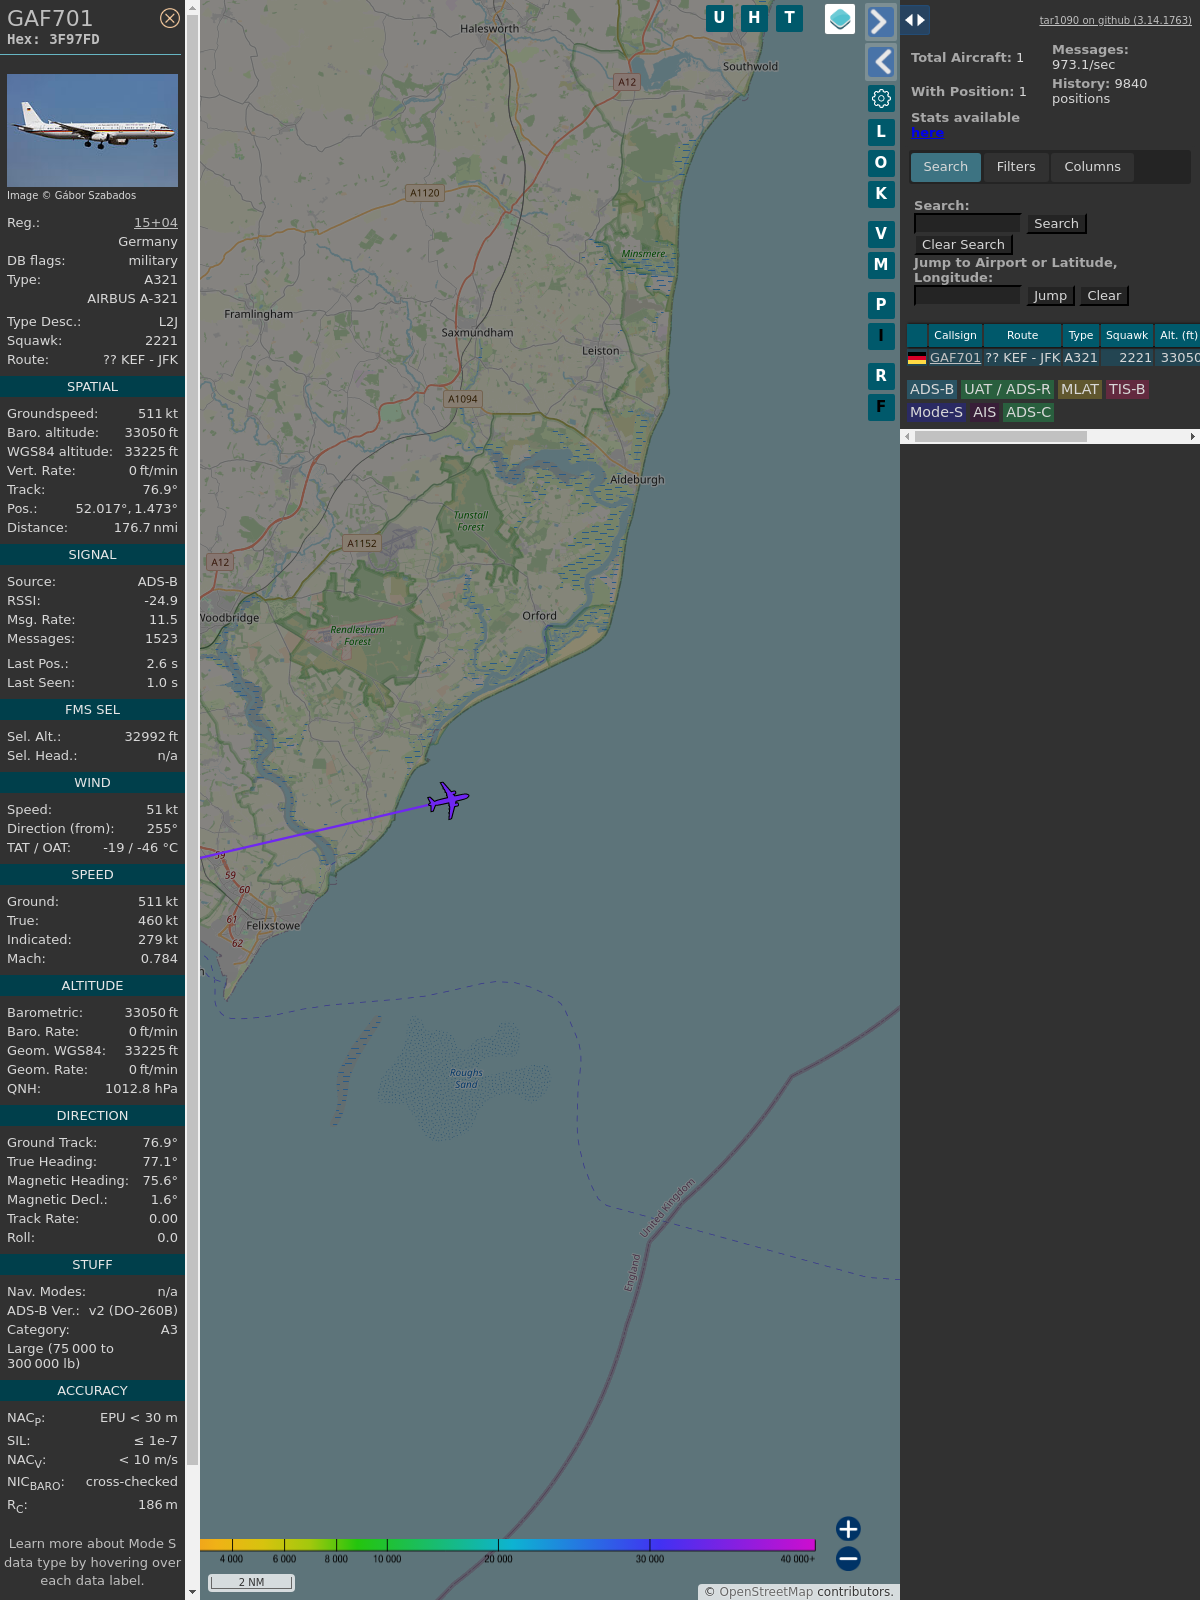Click the TIS-B legend swatch

(x=1127, y=390)
